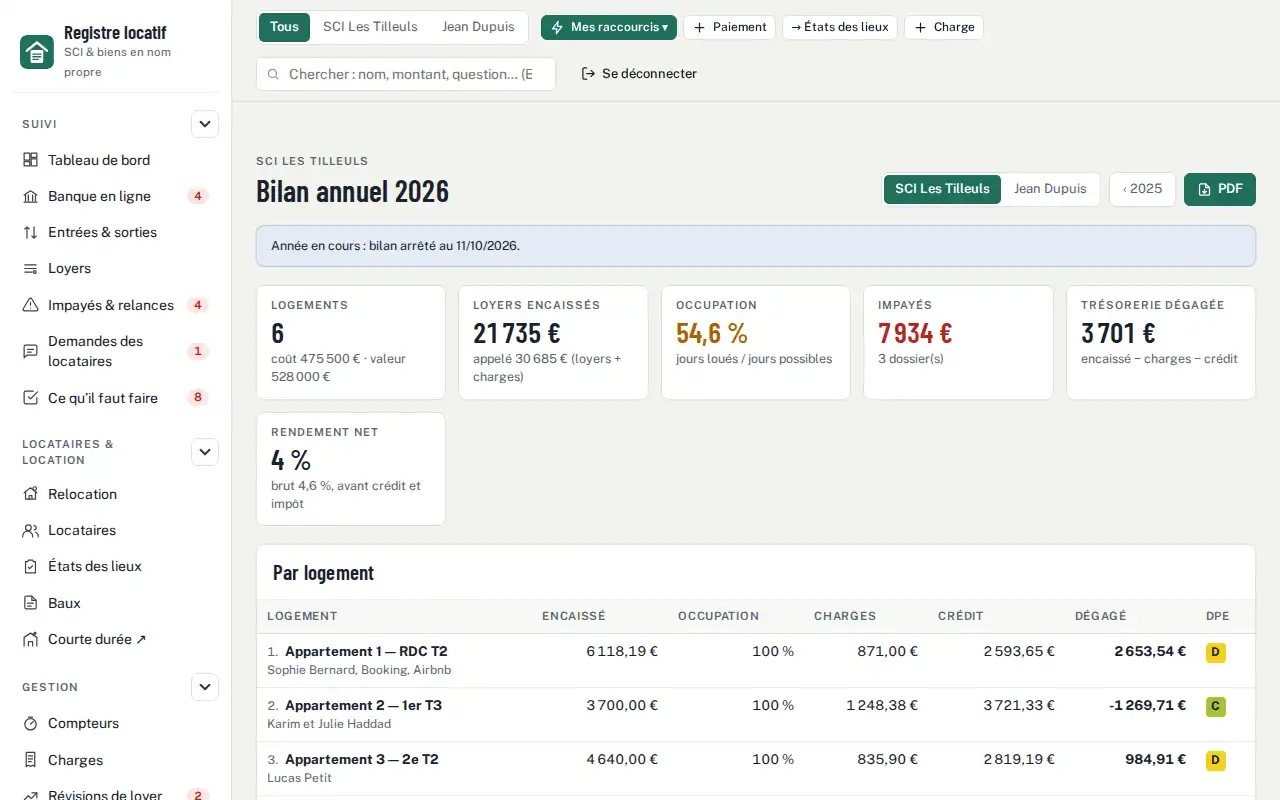Viewport: 1280px width, 800px height.
Task: Switch bilan to Jean Dupuis toggle
Action: click(1050, 189)
